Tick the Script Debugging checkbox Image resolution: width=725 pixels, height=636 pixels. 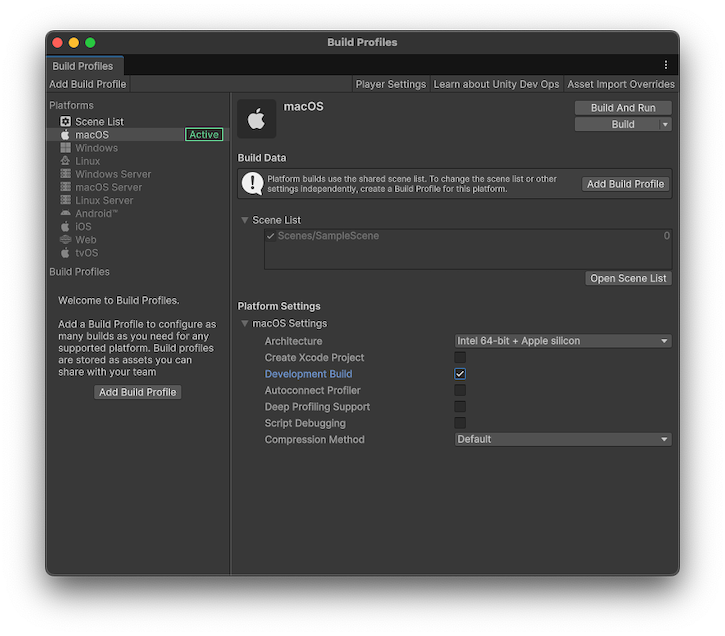click(x=460, y=423)
